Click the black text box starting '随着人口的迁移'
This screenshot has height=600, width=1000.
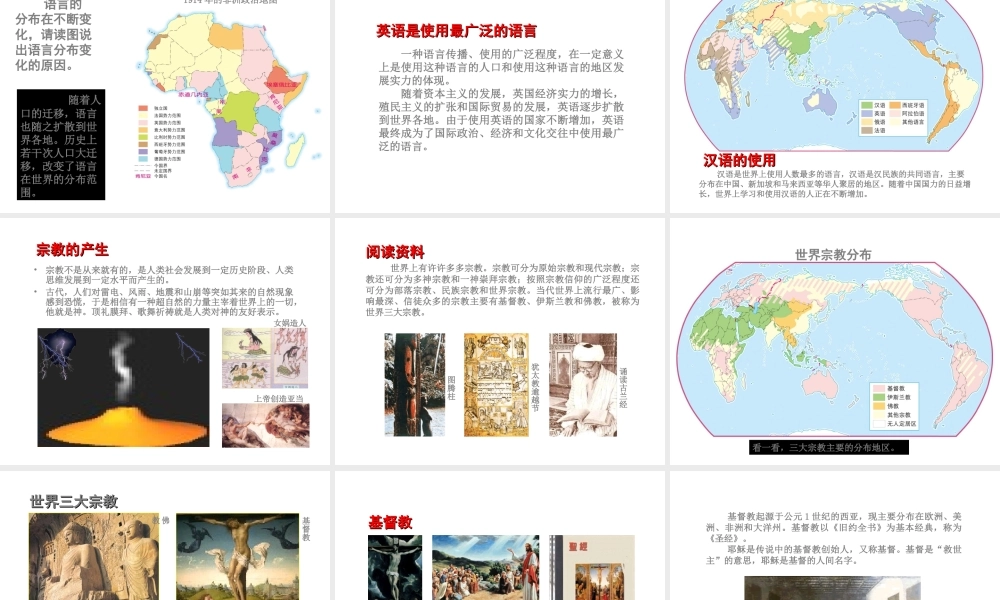click(x=61, y=145)
